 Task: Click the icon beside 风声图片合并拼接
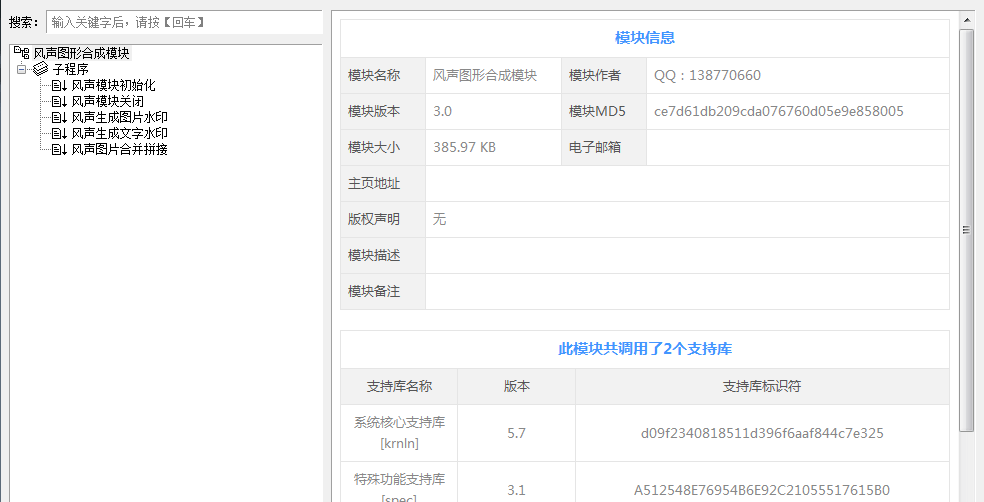(59, 150)
